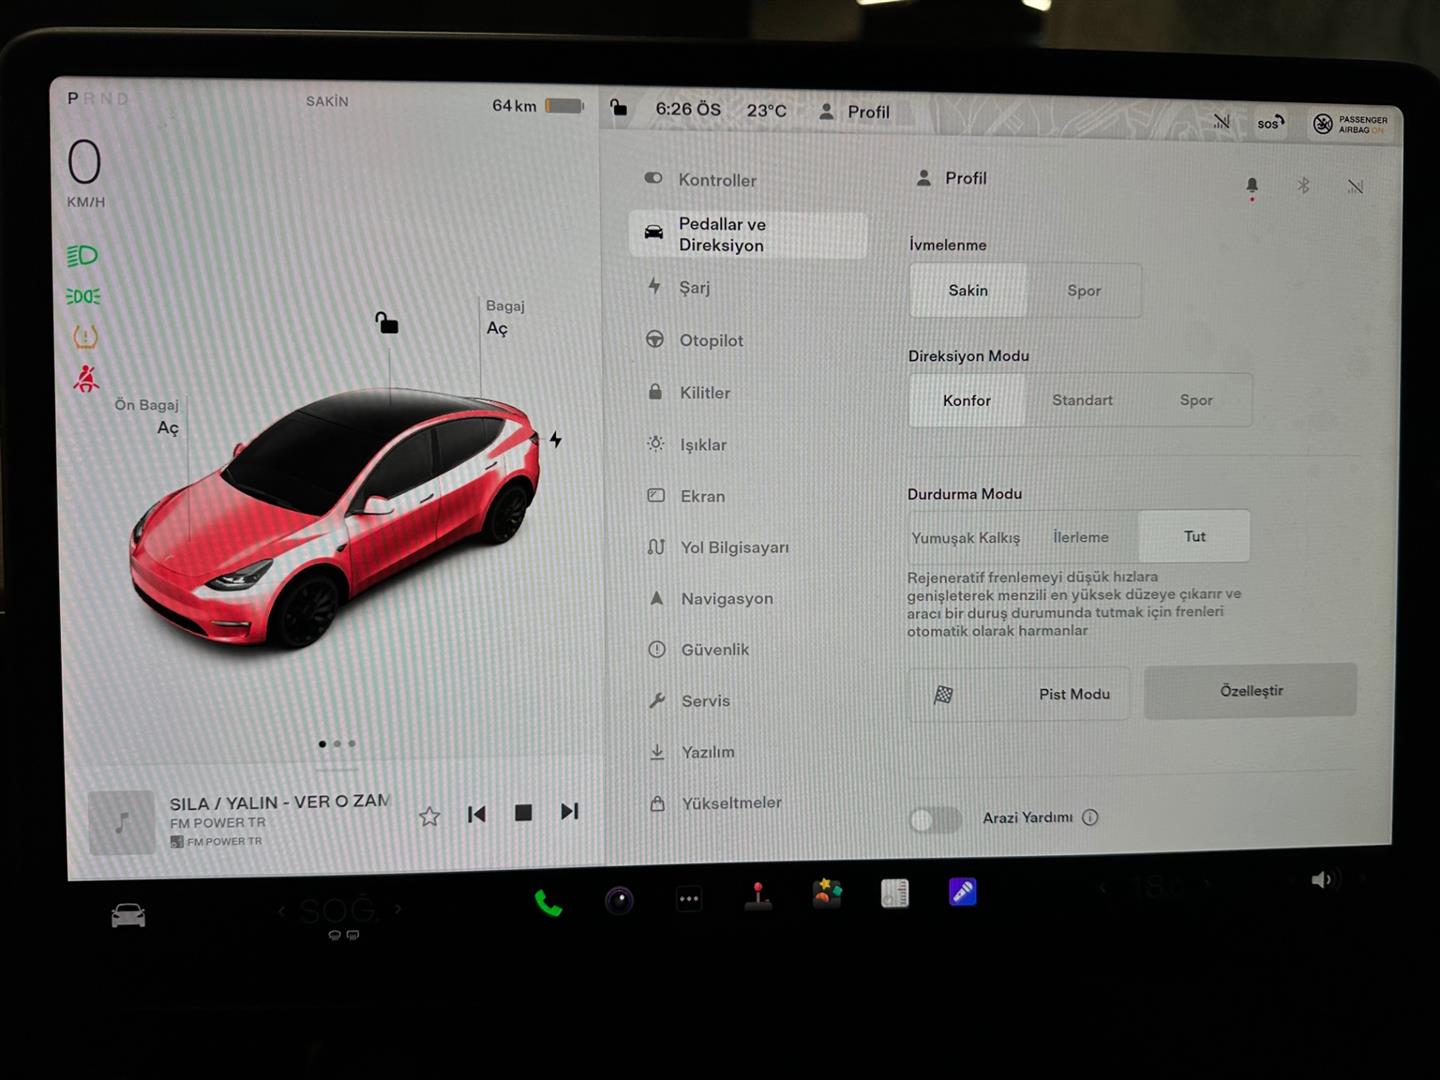1440x1080 pixels.
Task: Set Durdurma Modu to Tut
Action: [1194, 536]
